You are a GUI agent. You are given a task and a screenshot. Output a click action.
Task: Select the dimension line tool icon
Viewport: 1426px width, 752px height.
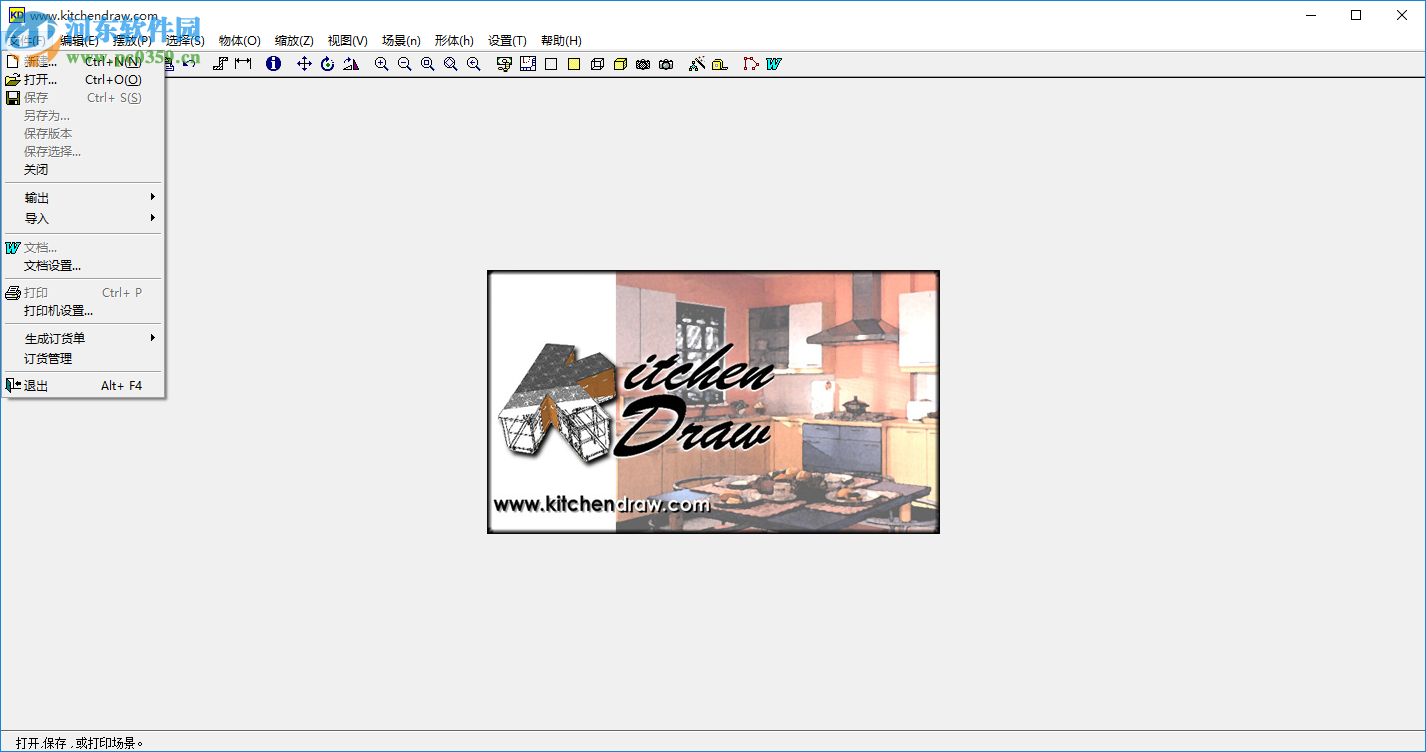point(243,64)
